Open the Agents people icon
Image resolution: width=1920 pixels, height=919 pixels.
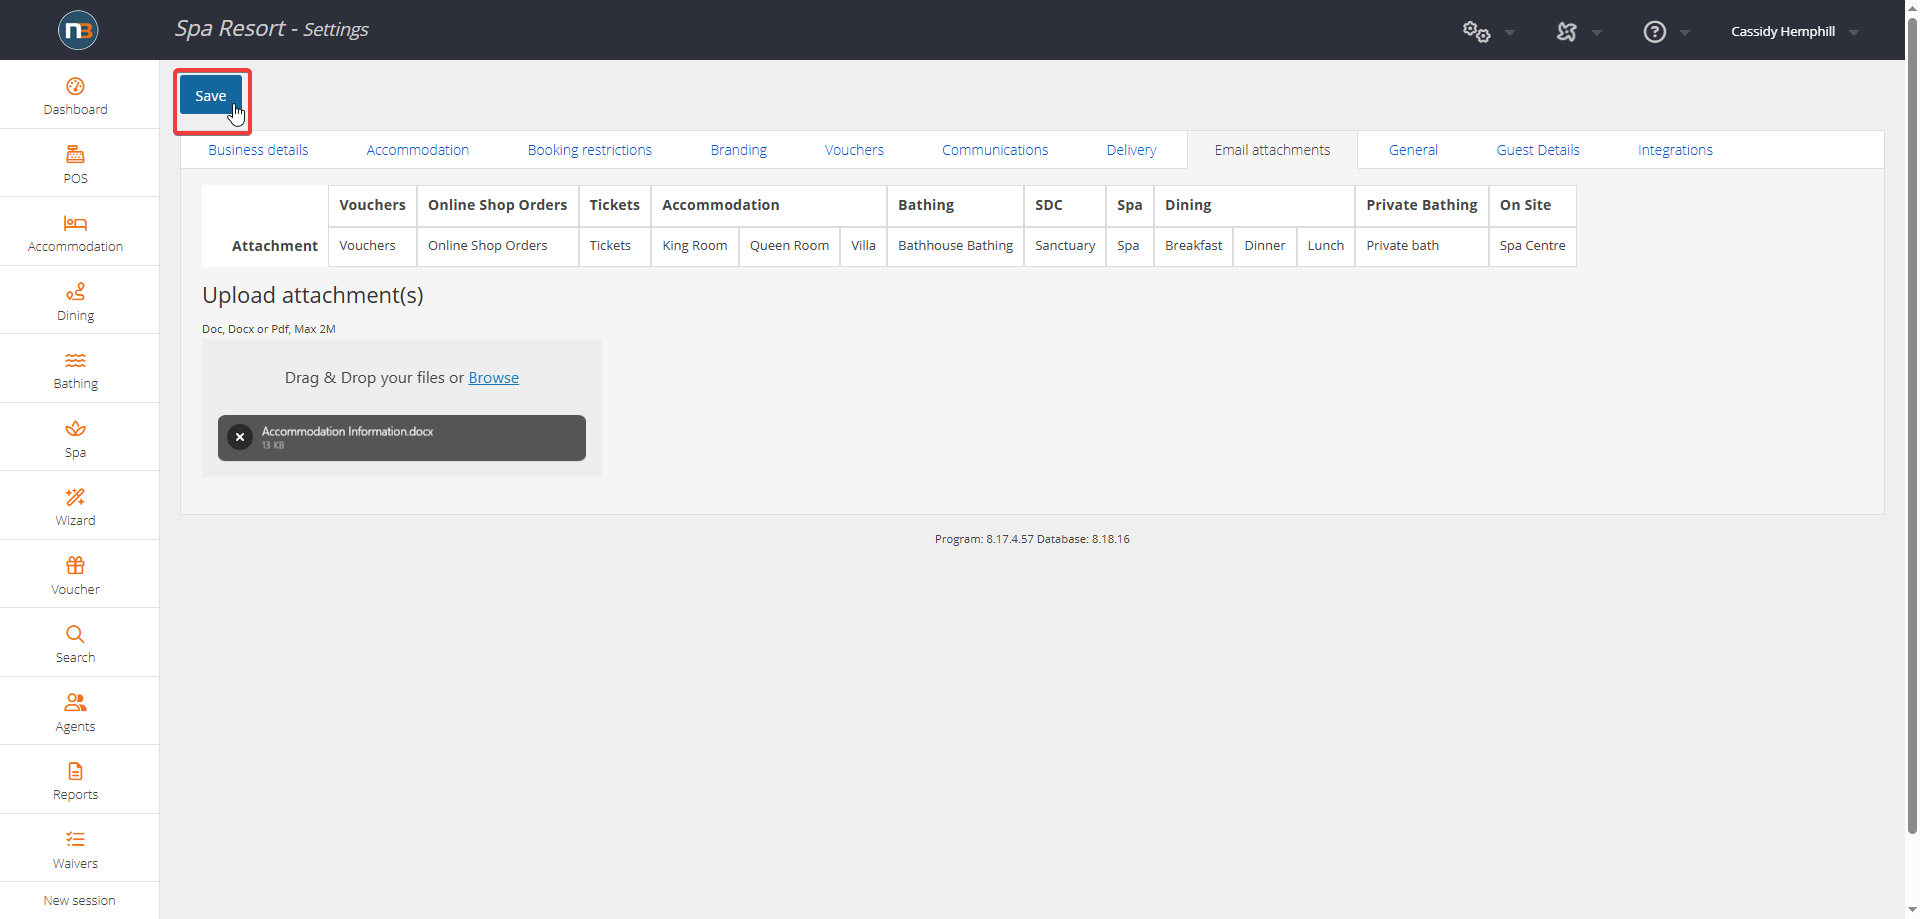[x=75, y=702]
